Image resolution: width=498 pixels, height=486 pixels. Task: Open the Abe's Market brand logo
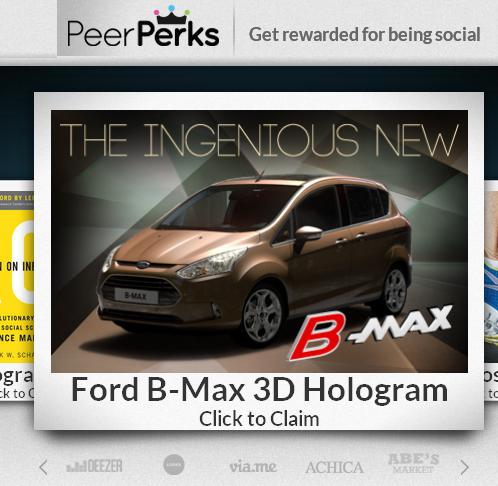click(413, 463)
